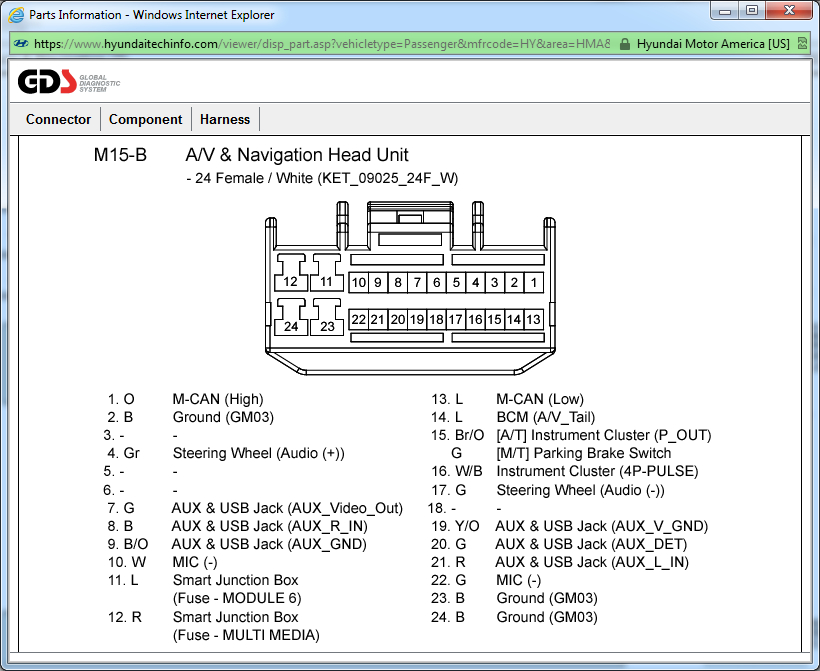Click 'AUX & USB Jack (AUX_L_IN)' entry
The height and width of the screenshot is (671, 820).
click(x=592, y=562)
